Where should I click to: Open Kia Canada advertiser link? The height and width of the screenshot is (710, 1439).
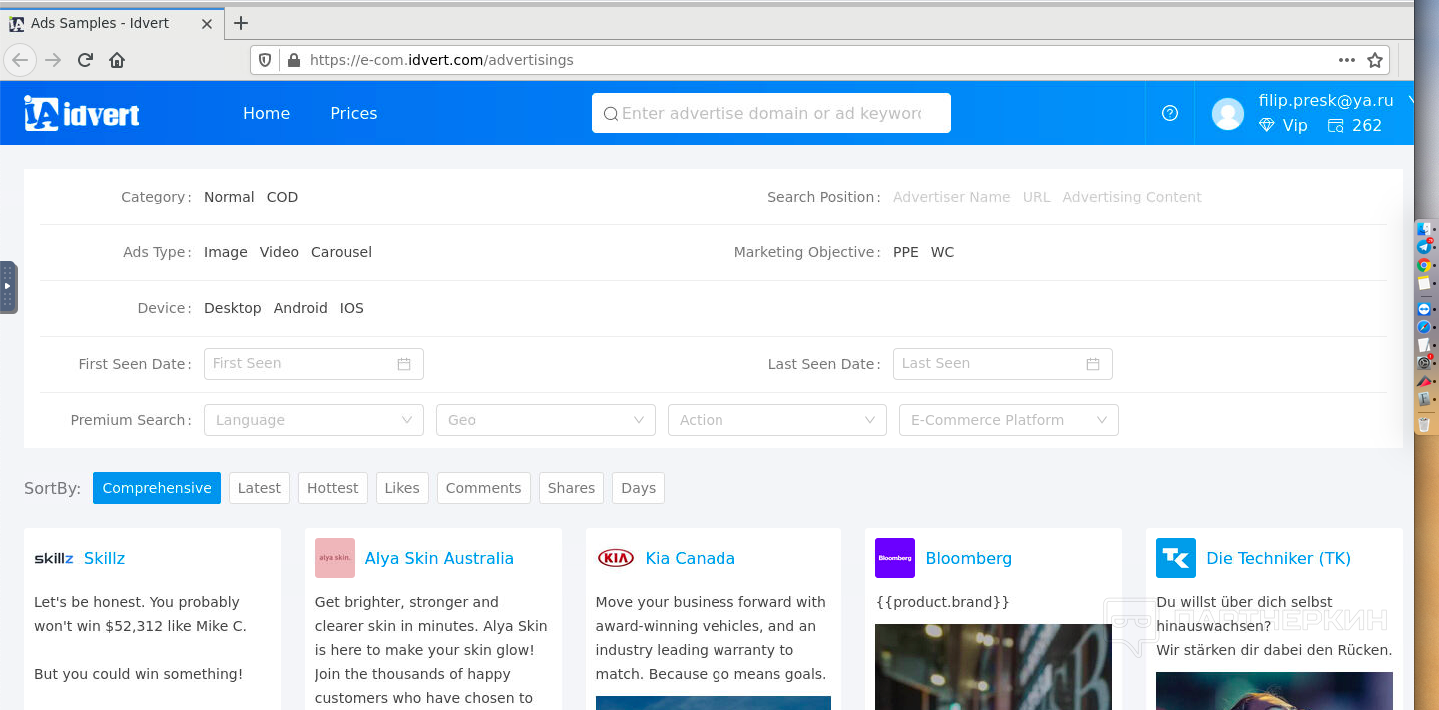[x=690, y=558]
